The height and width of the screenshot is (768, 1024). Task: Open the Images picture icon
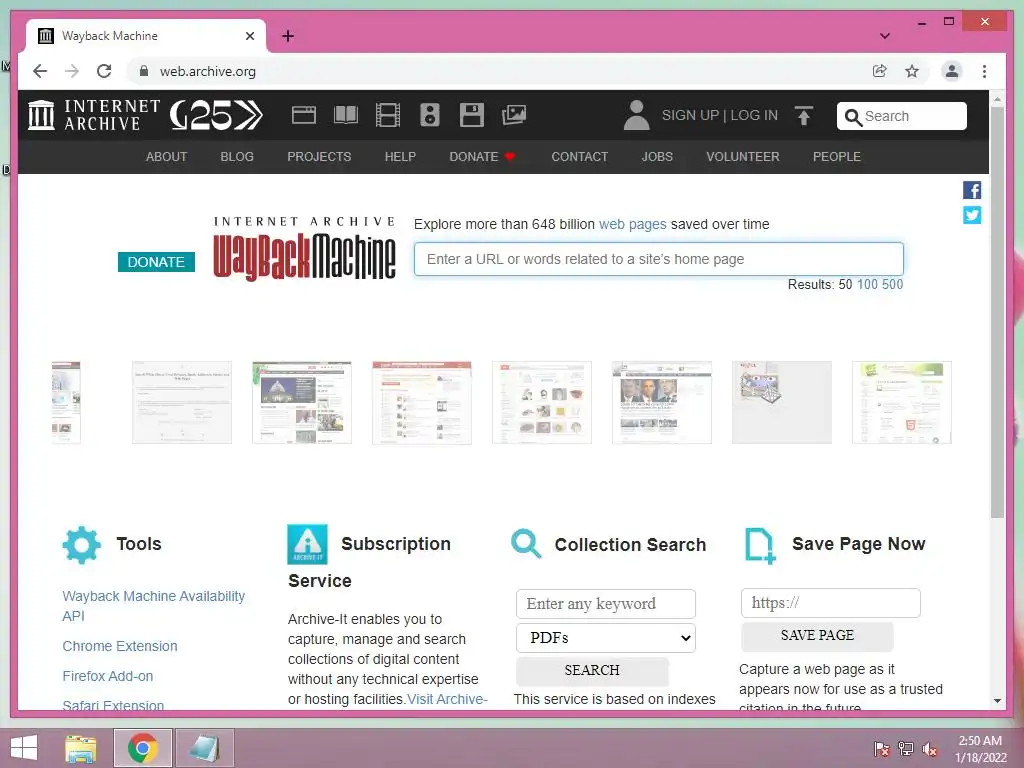point(514,115)
